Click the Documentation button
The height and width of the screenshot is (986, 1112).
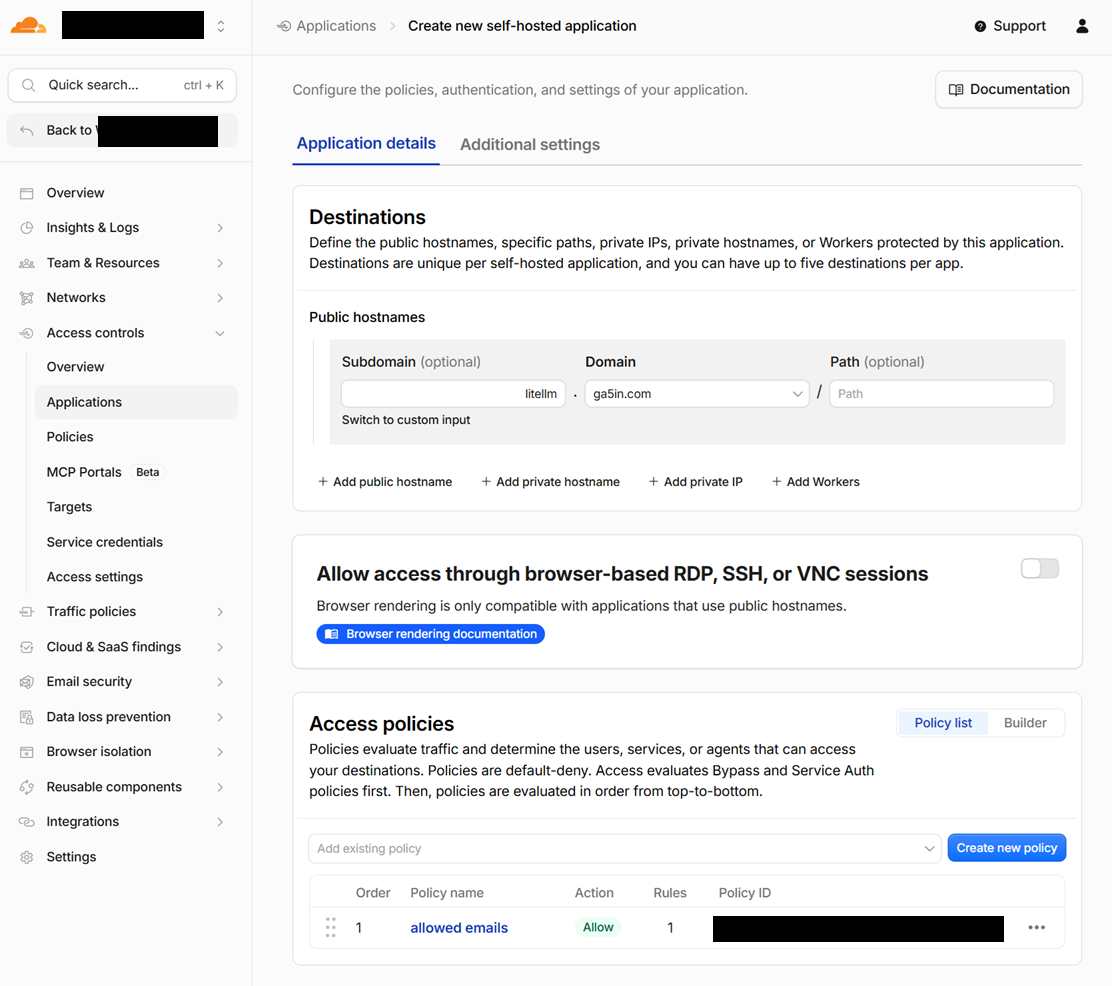[x=1008, y=89]
